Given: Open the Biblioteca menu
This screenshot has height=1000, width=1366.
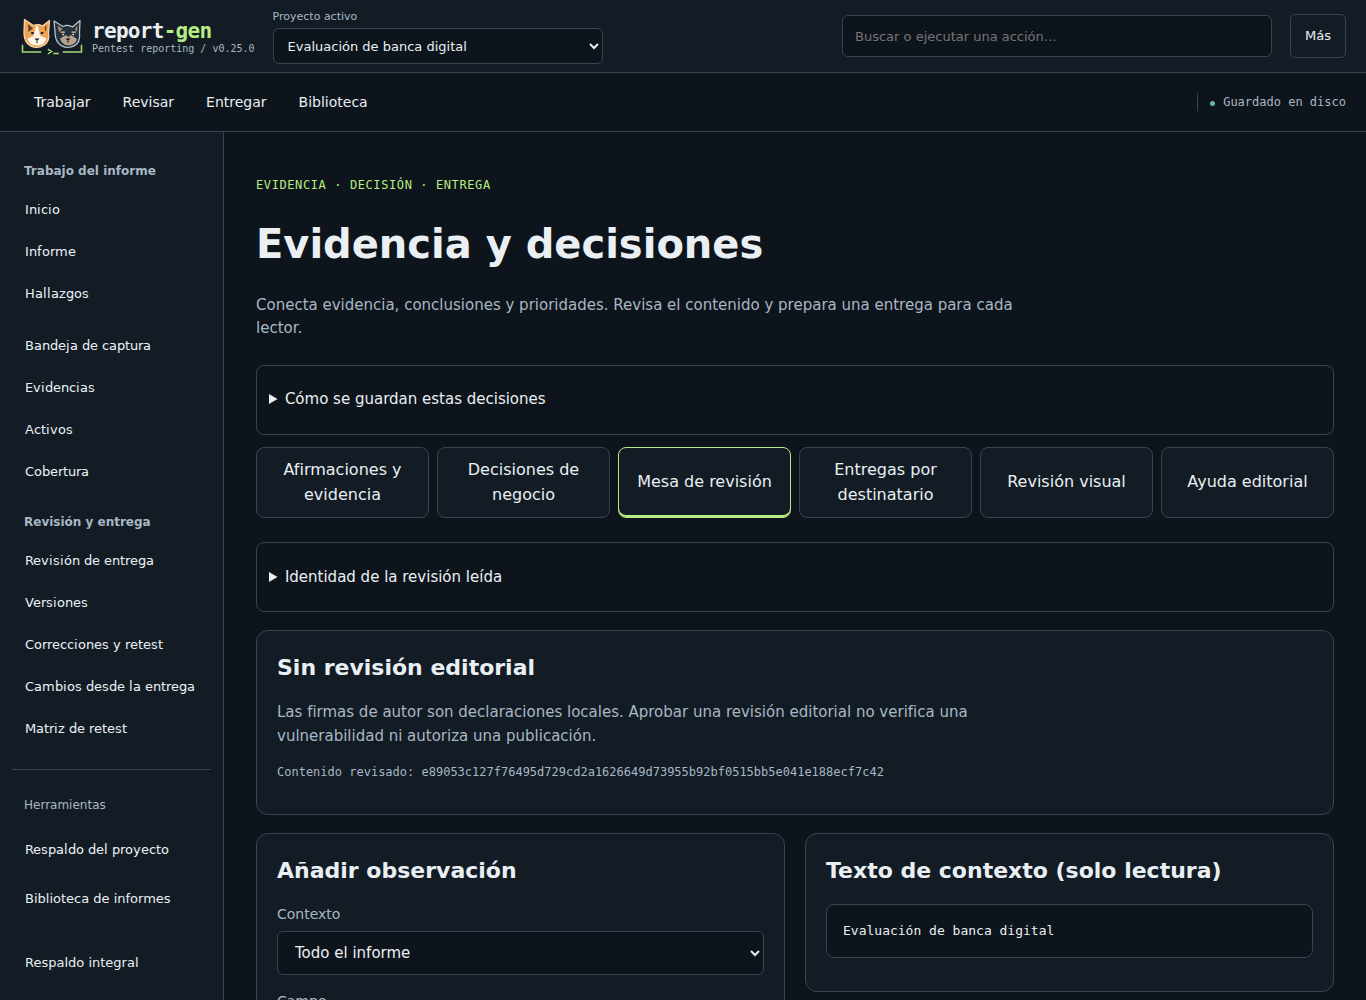Looking at the screenshot, I should coord(333,102).
